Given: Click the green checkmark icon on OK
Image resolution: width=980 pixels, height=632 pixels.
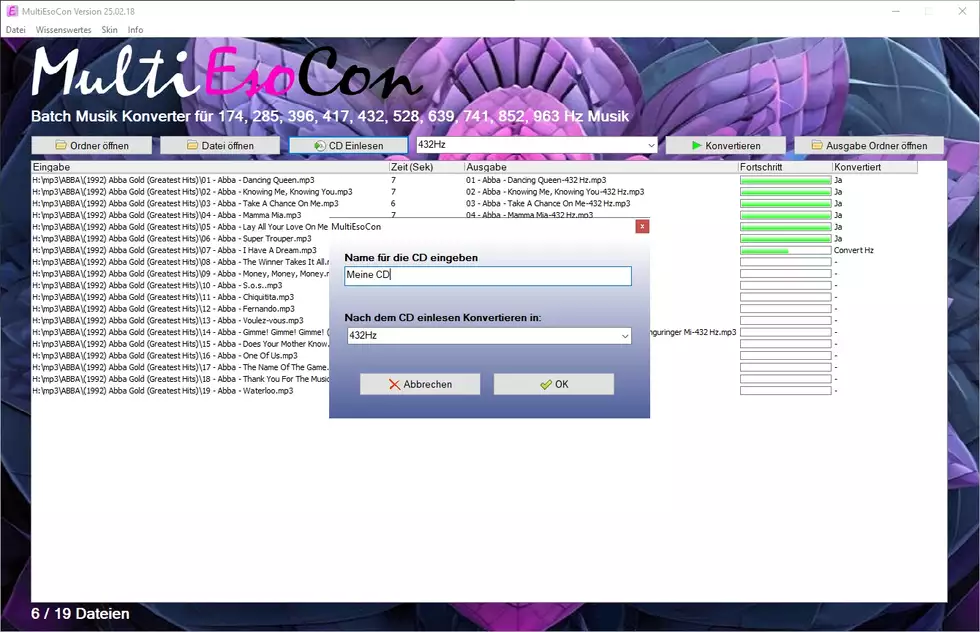Looking at the screenshot, I should point(546,384).
